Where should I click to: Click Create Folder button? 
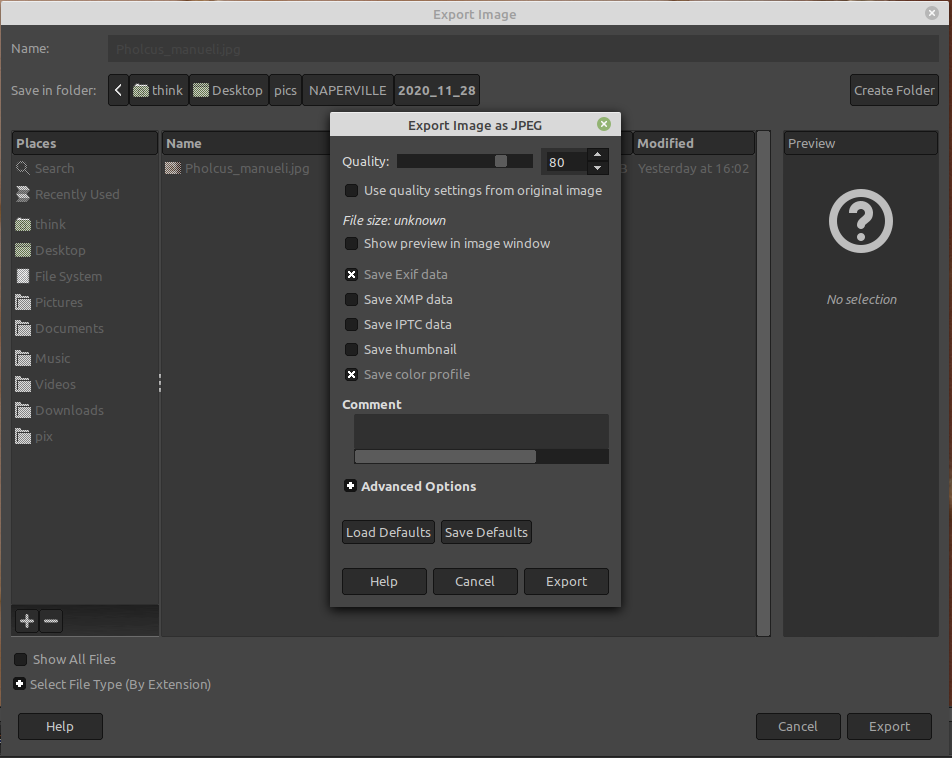coord(894,90)
